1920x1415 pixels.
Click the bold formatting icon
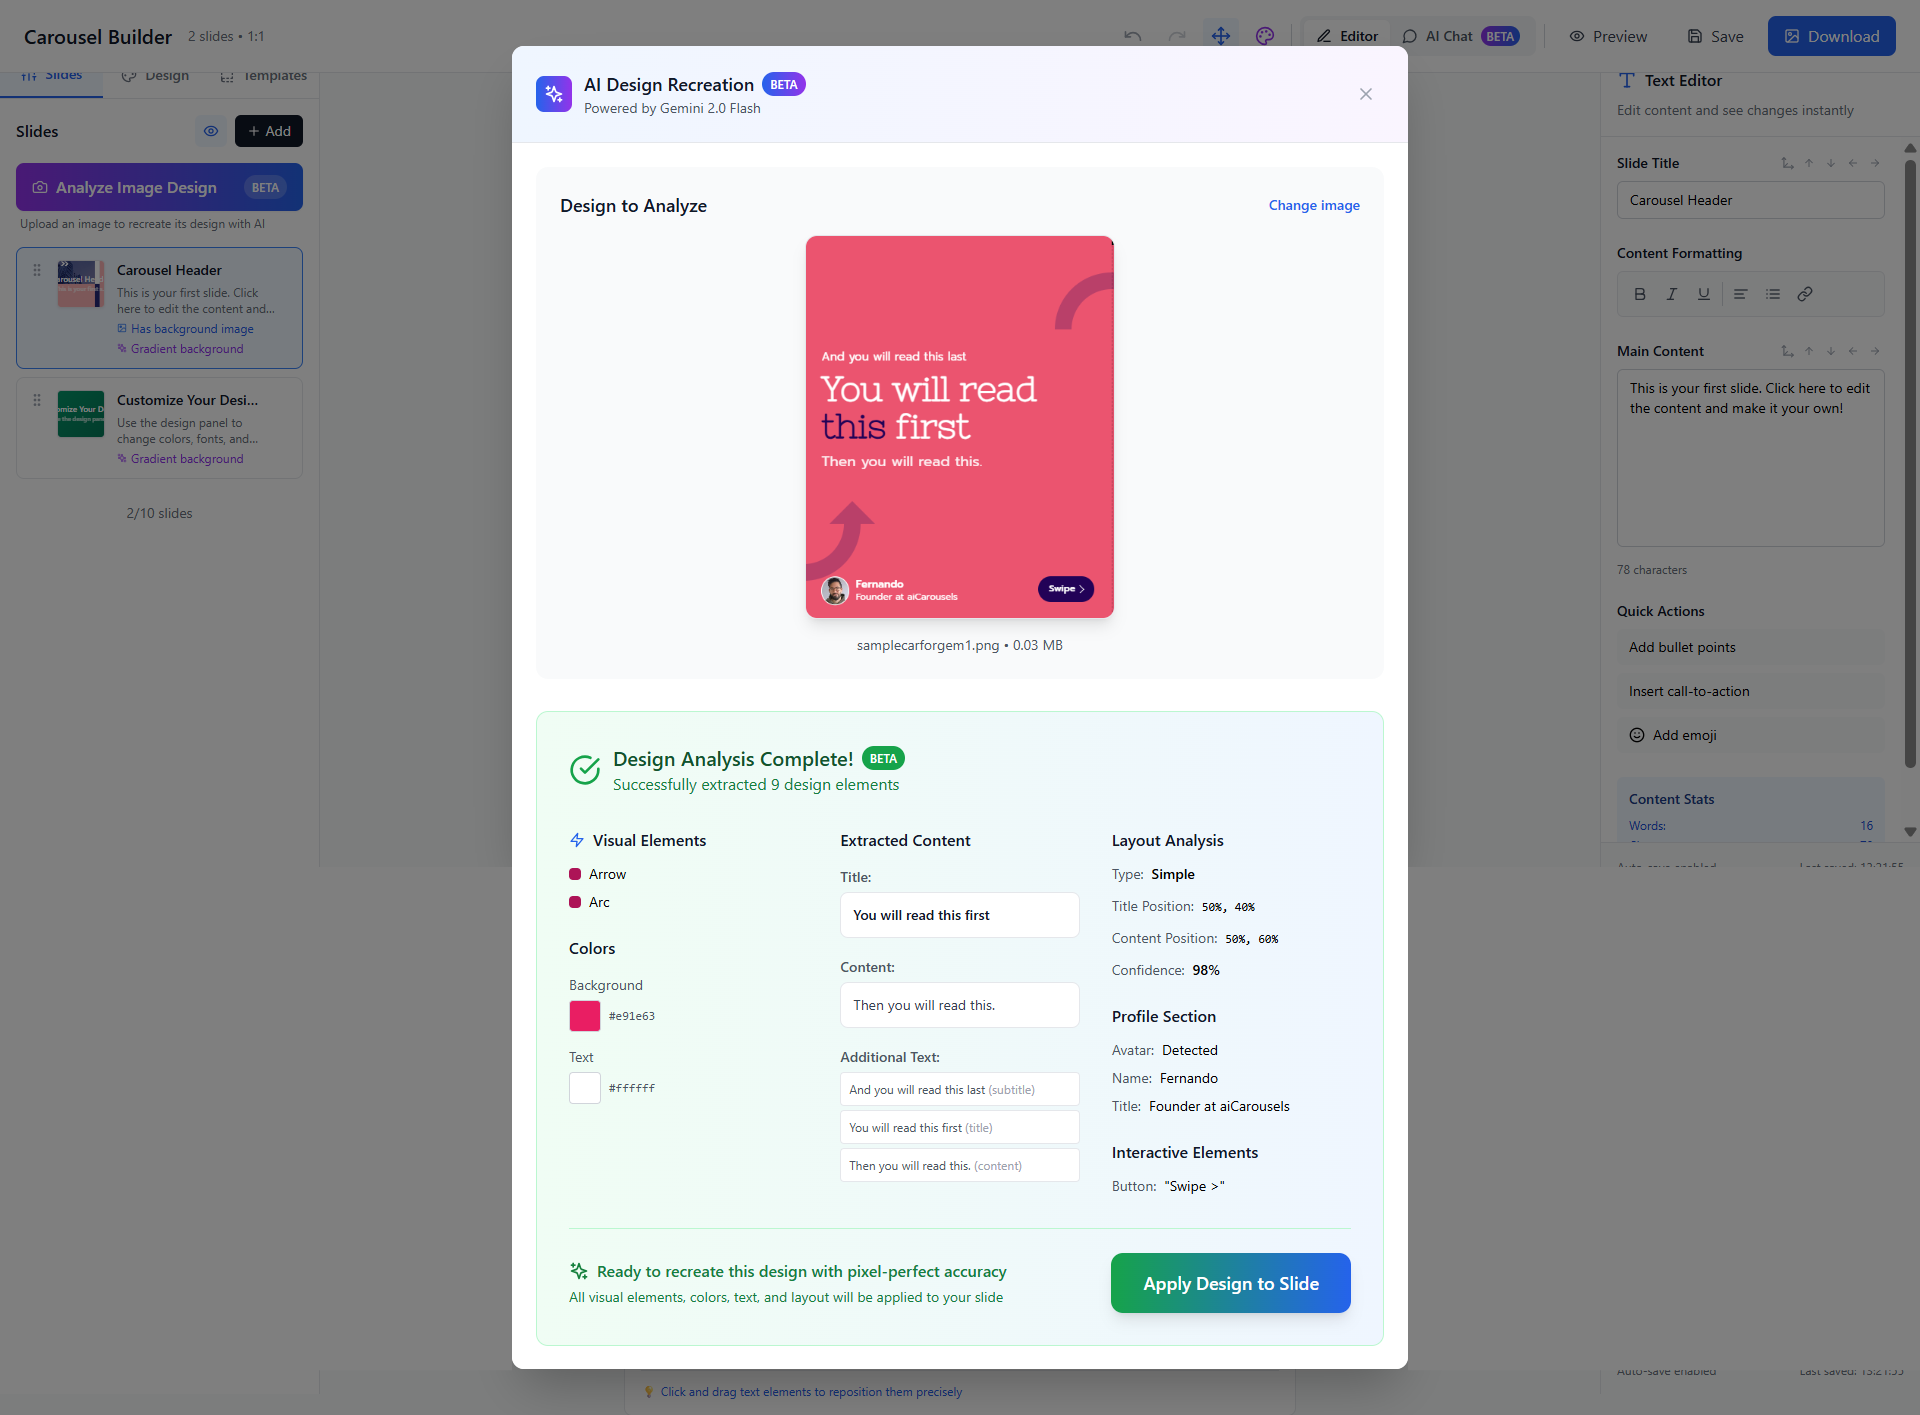(1640, 294)
